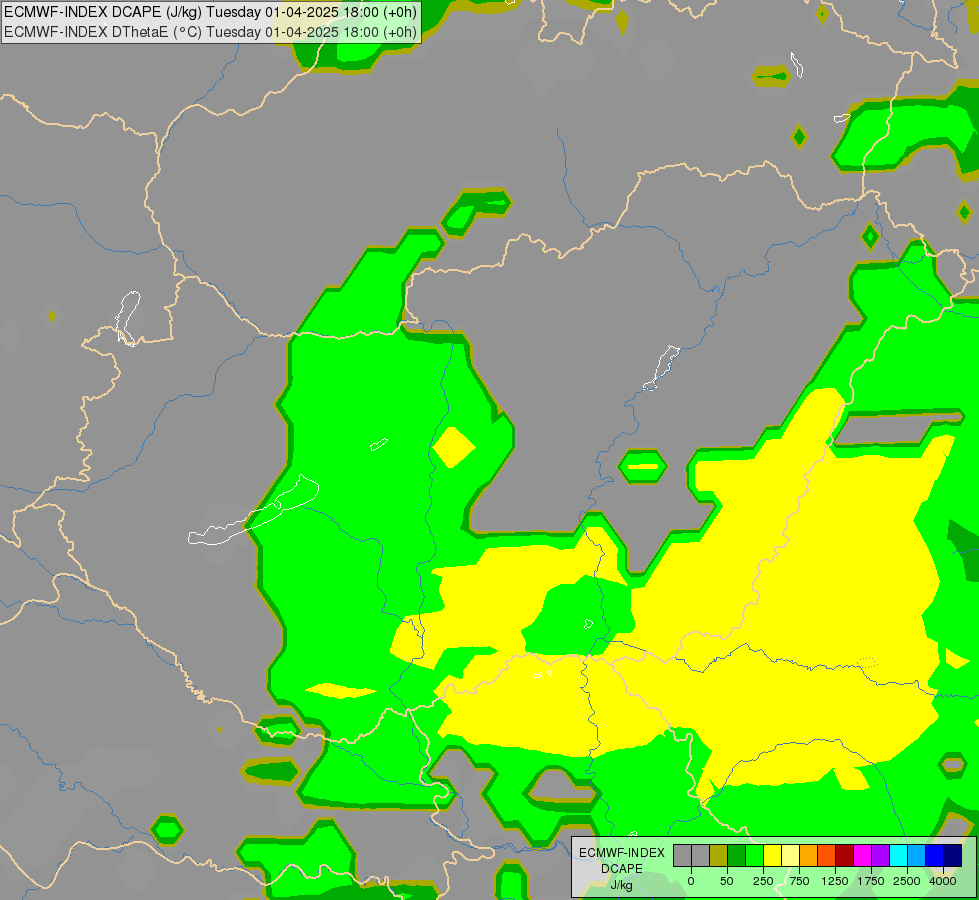Click the legend value 0

click(x=691, y=881)
